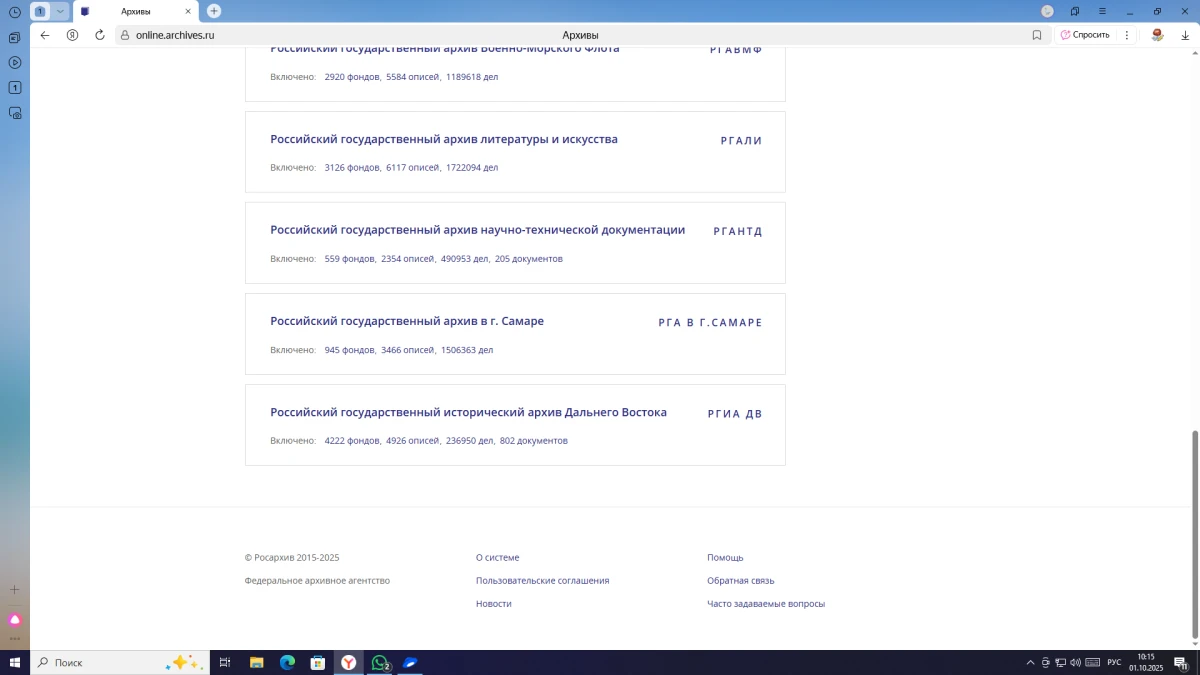The image size is (1200, 675).
Task: Open Российский государственный архив в г. Самаре
Action: pos(407,321)
